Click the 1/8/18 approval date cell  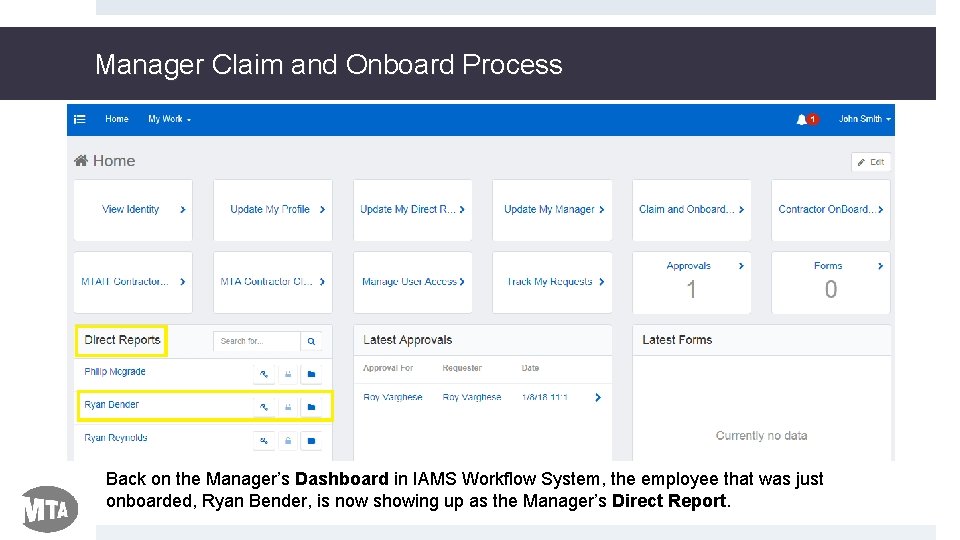click(x=544, y=397)
